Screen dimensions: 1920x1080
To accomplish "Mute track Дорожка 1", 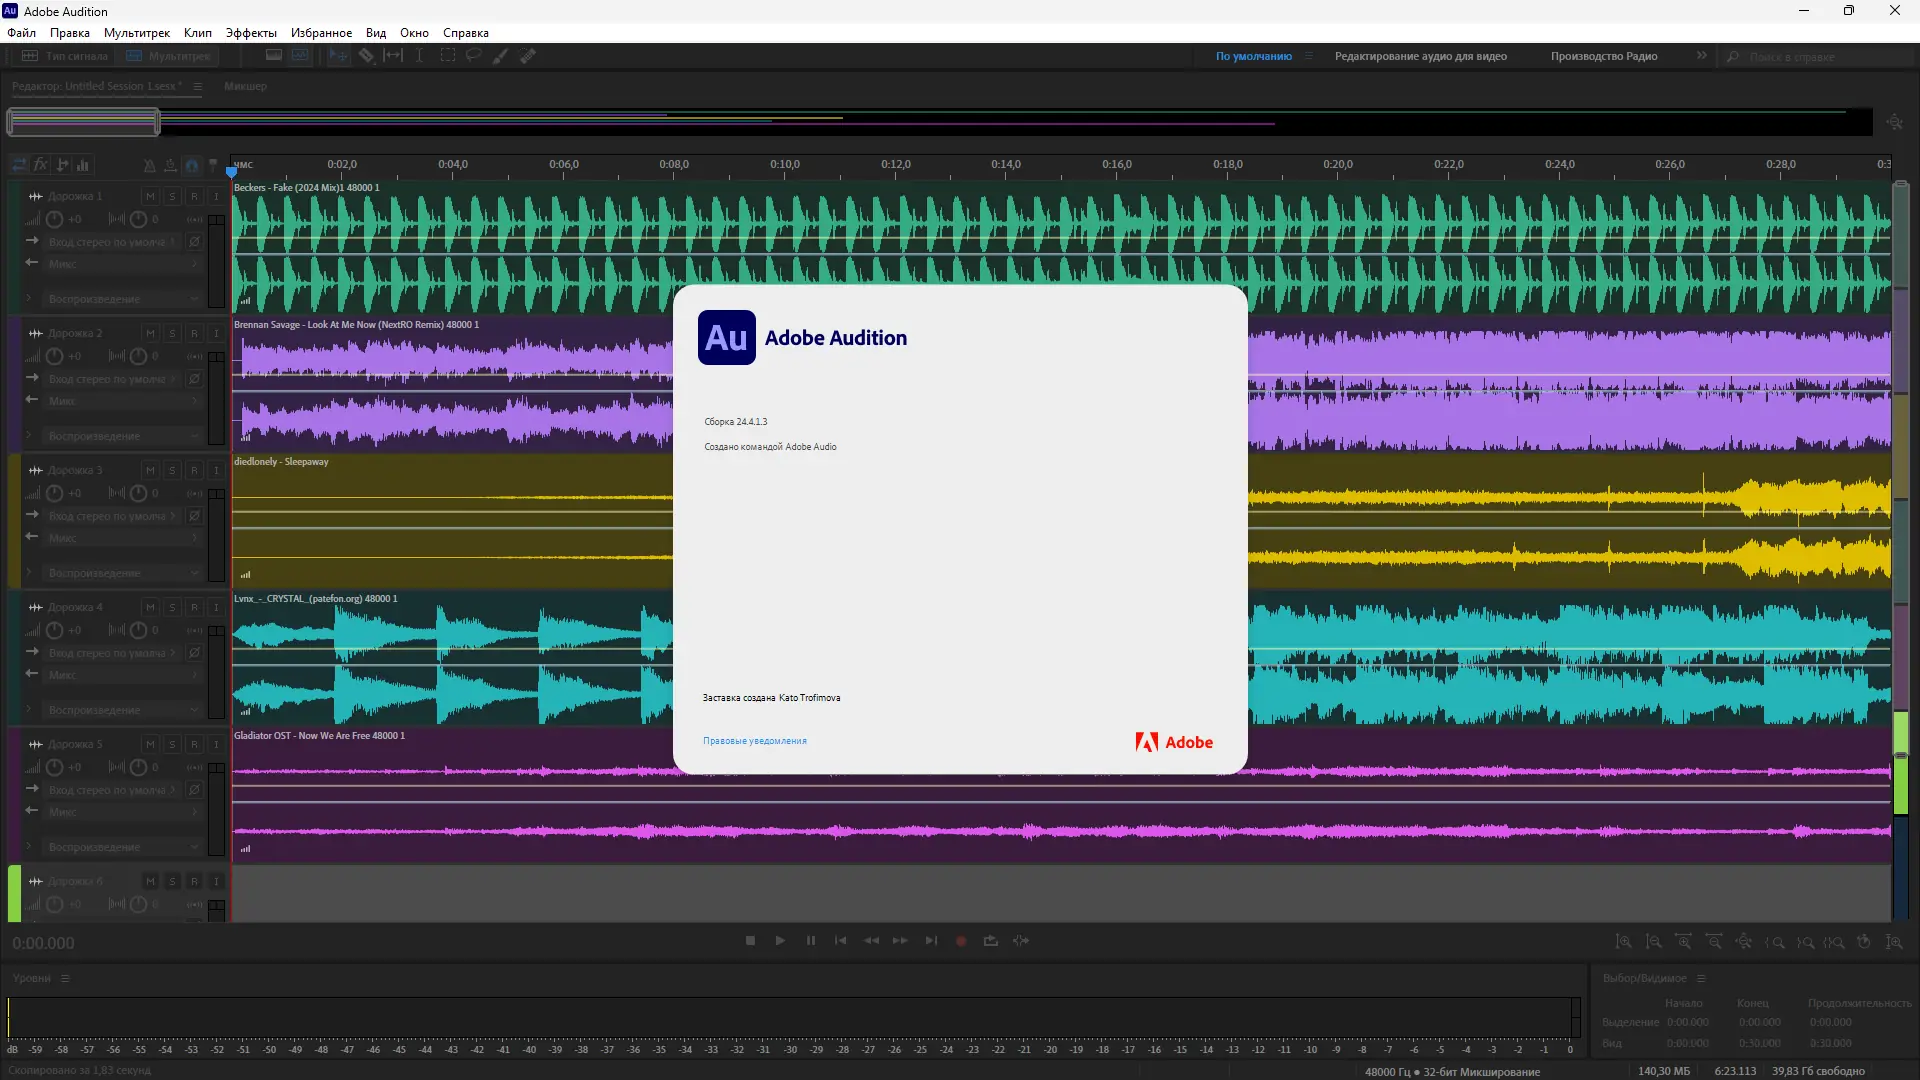I will [x=150, y=196].
